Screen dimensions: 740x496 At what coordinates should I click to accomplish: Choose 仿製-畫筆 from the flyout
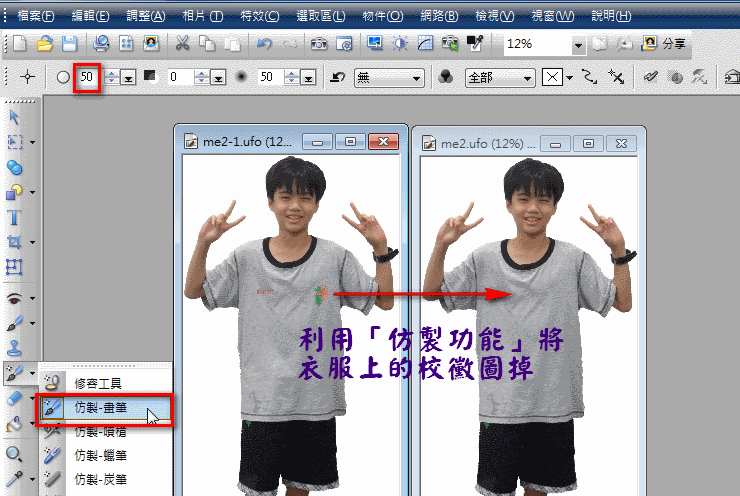pyautogui.click(x=105, y=408)
